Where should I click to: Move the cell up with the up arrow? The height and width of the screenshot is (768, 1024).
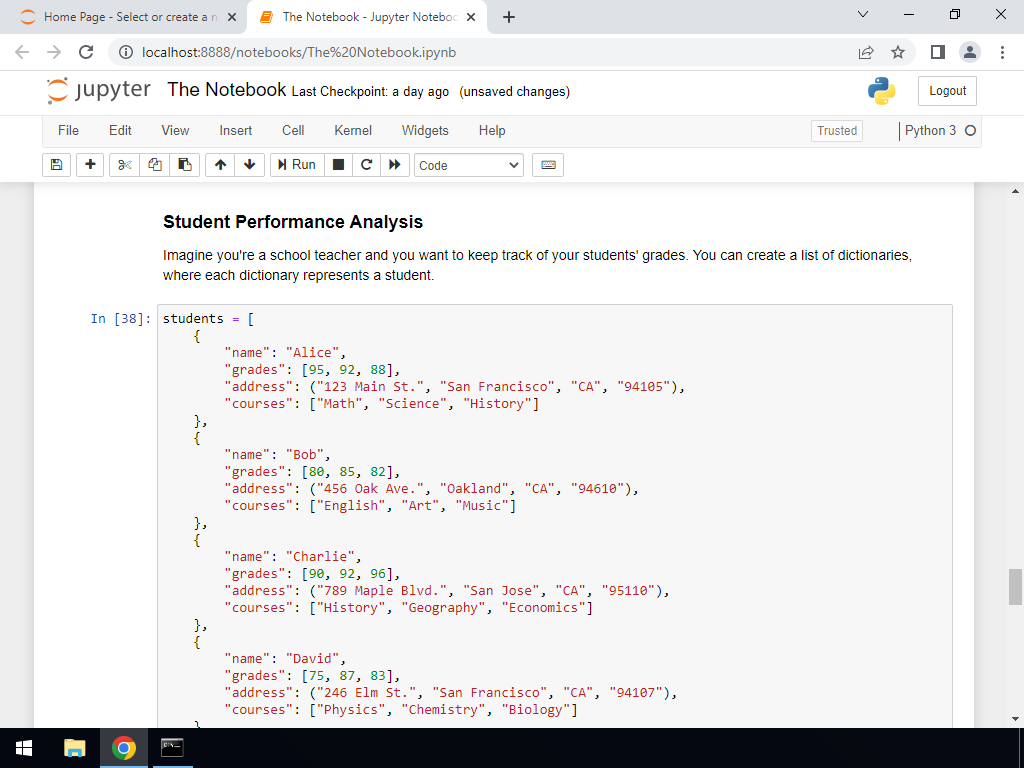tap(219, 164)
